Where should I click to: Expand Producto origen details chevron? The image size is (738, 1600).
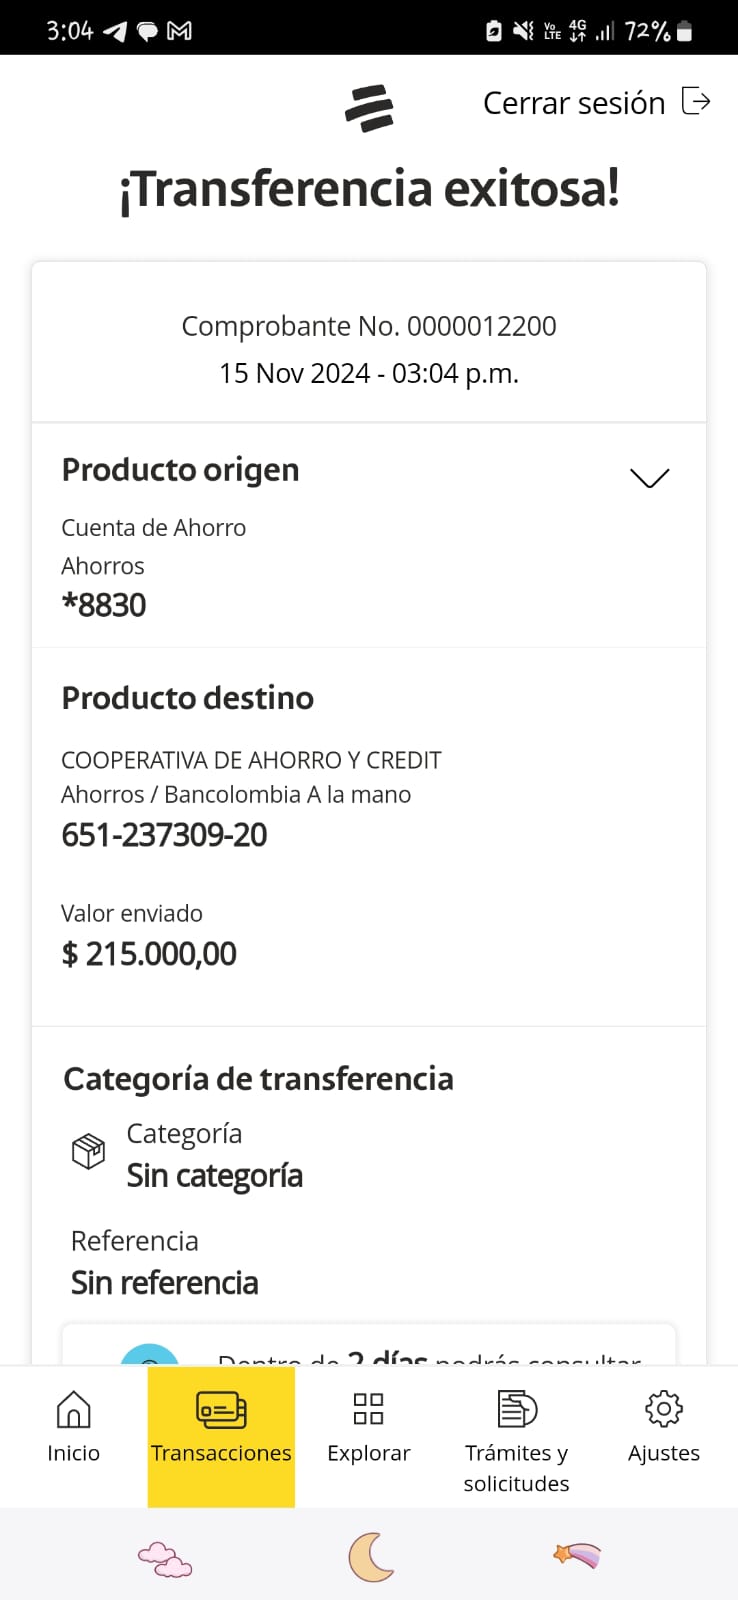coord(650,478)
